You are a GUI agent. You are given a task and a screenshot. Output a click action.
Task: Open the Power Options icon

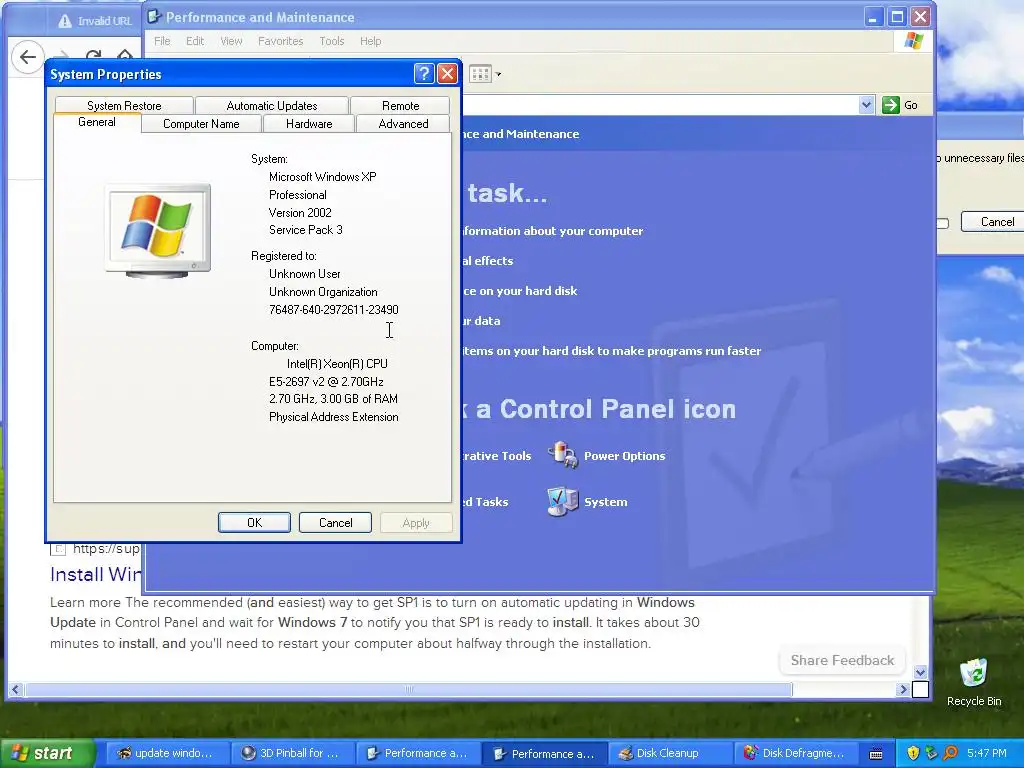pos(563,455)
